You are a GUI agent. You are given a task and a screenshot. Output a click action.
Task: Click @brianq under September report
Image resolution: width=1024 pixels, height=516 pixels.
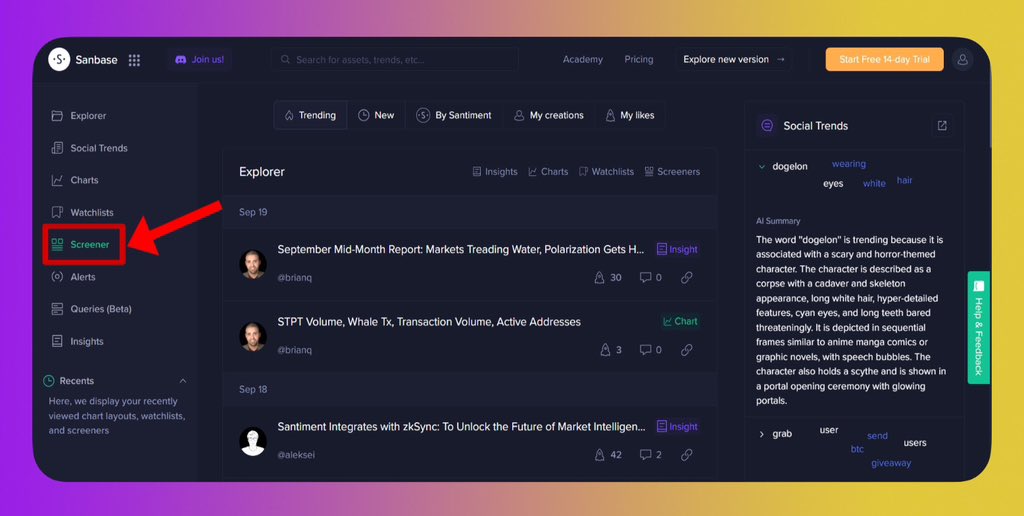pos(295,278)
